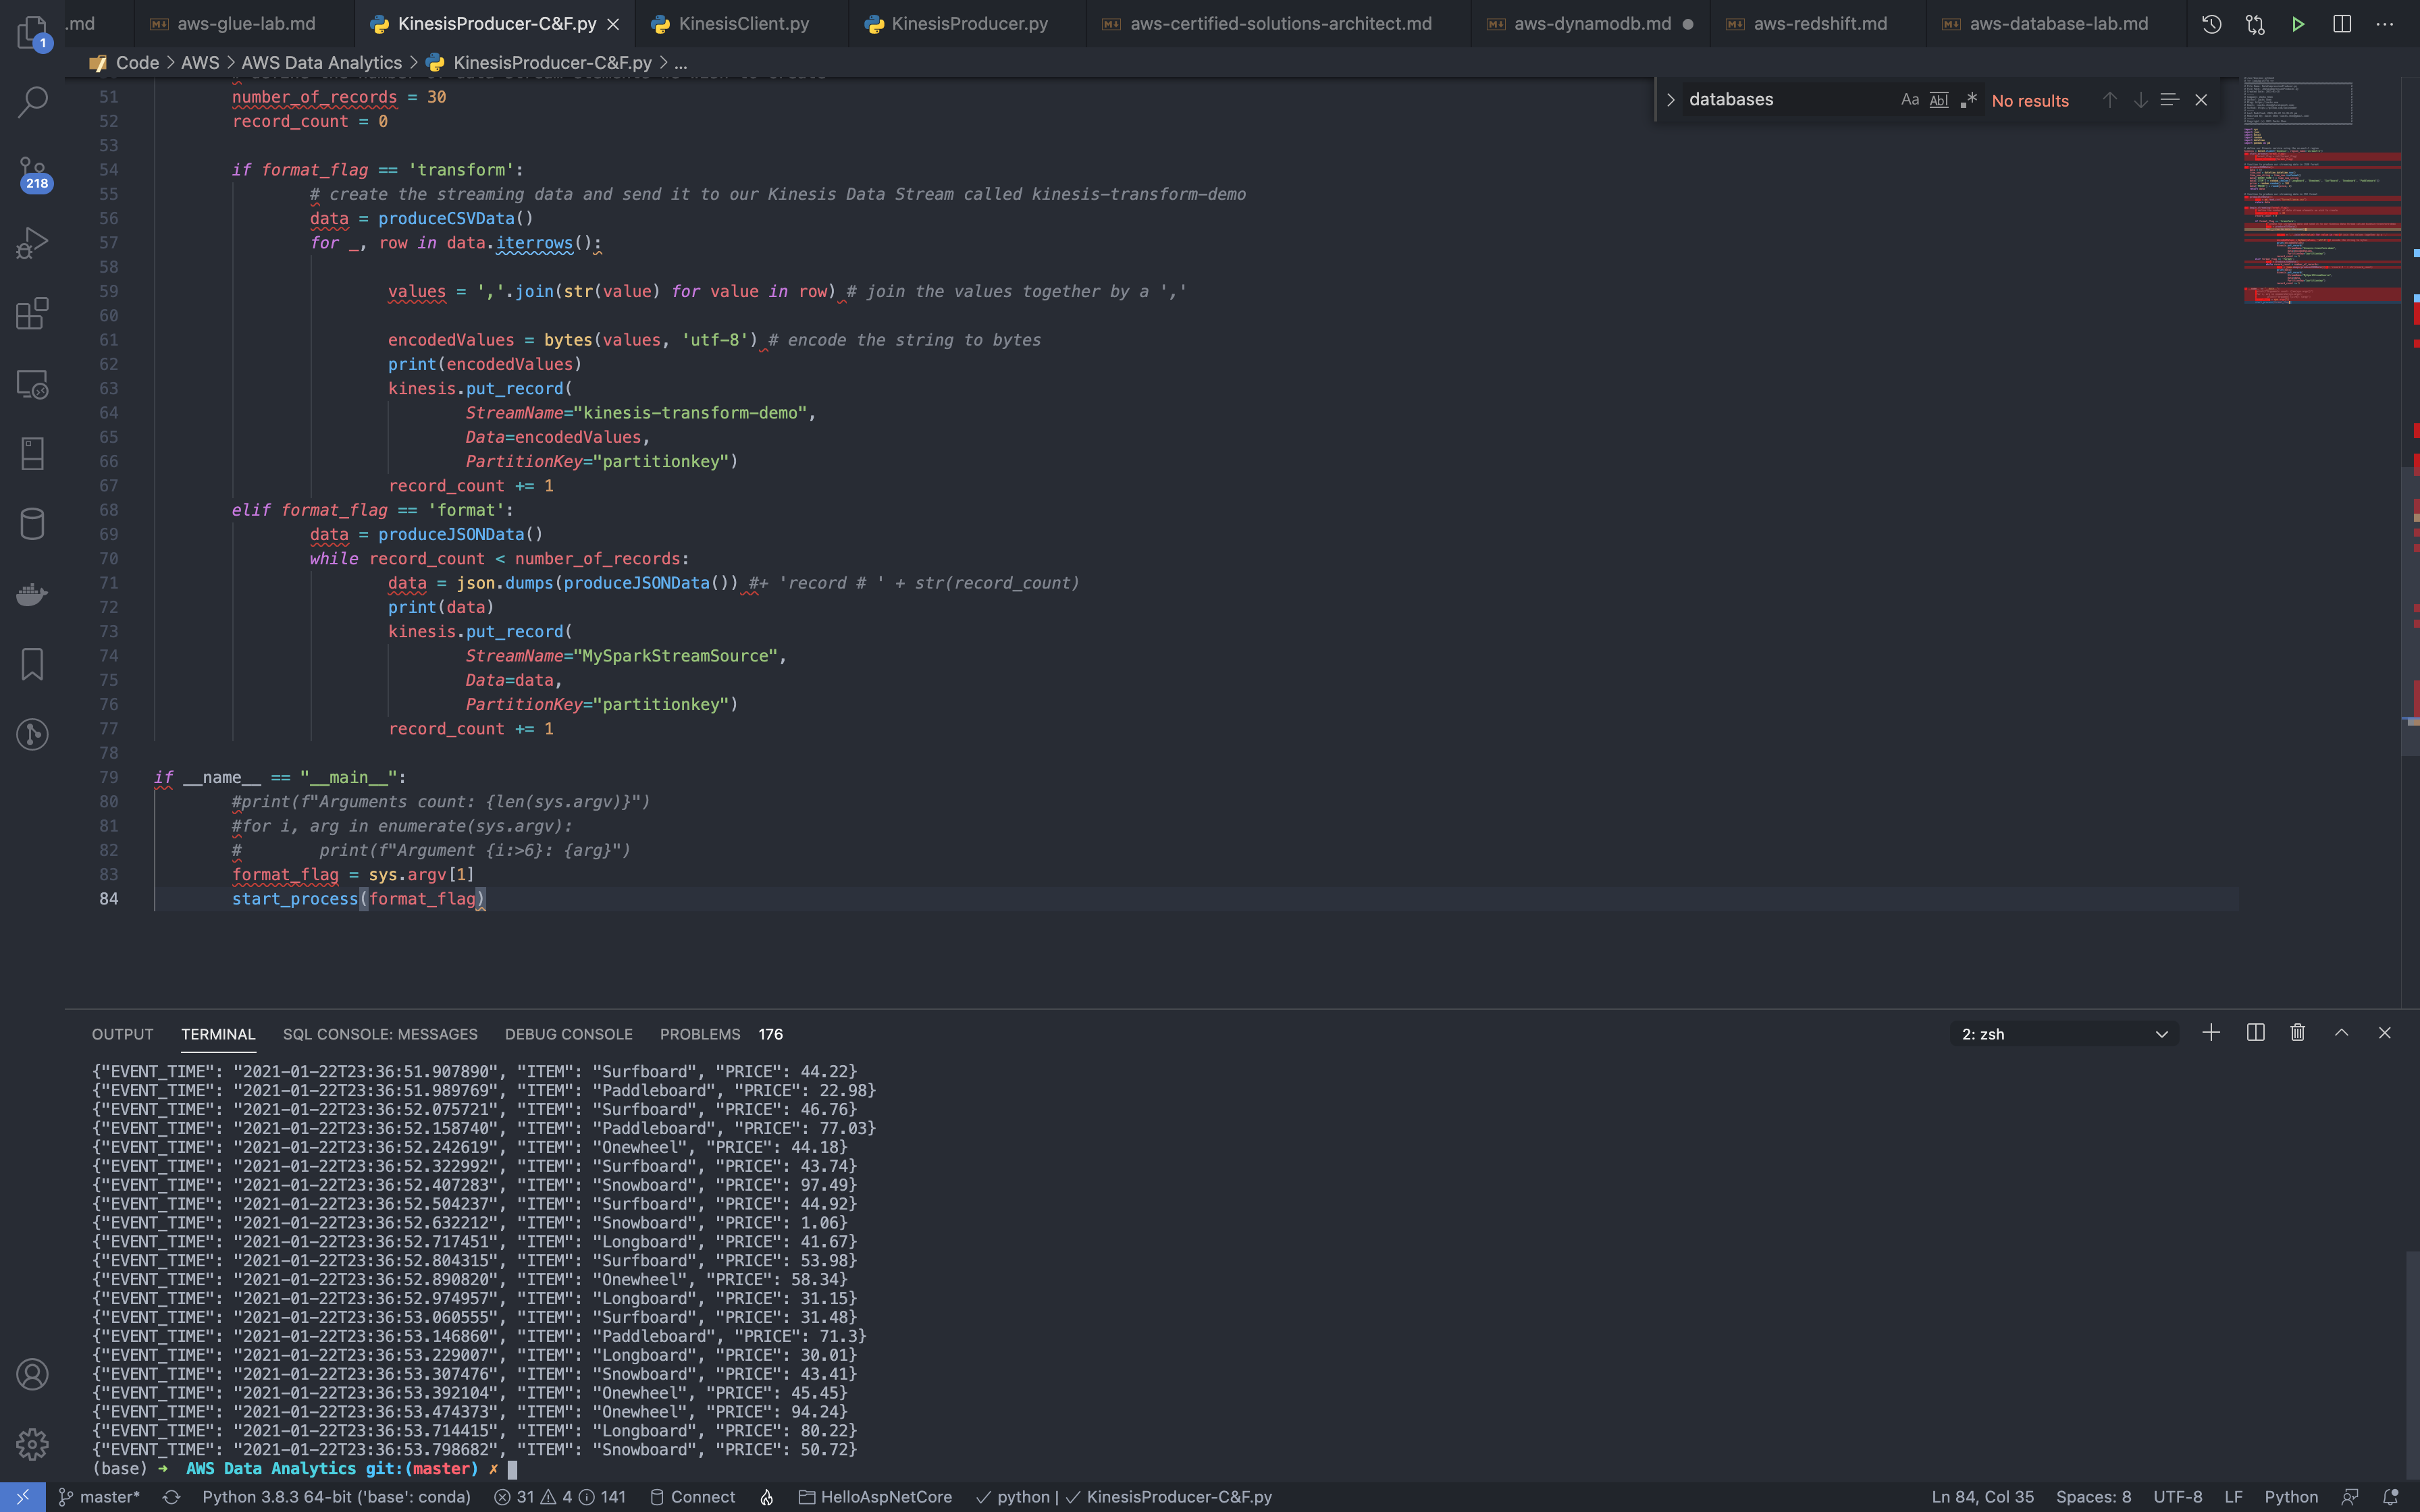The width and height of the screenshot is (2420, 1512).
Task: Click the Python 3.8.3 interpreter selector
Action: [336, 1497]
